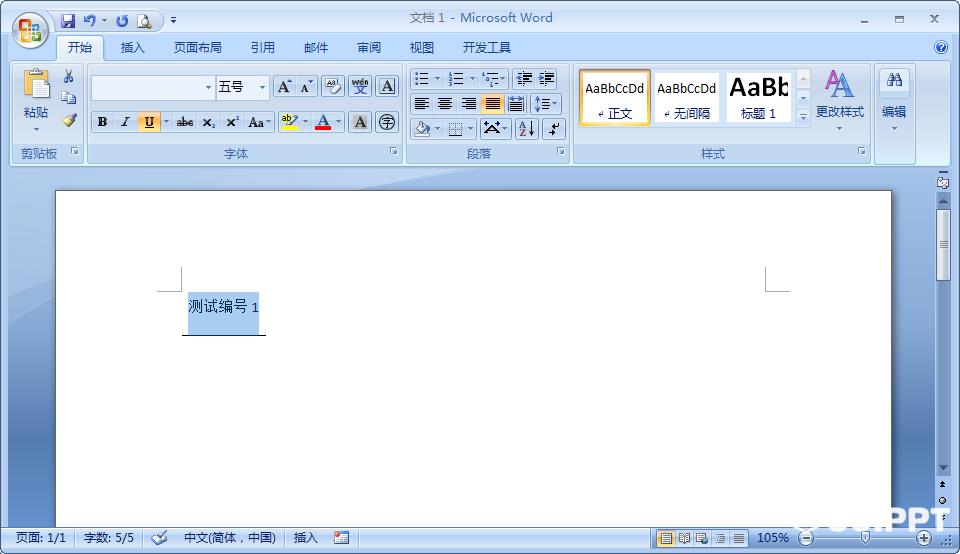Sort text with the A-Z icon
This screenshot has height=554, width=960.
pos(527,129)
